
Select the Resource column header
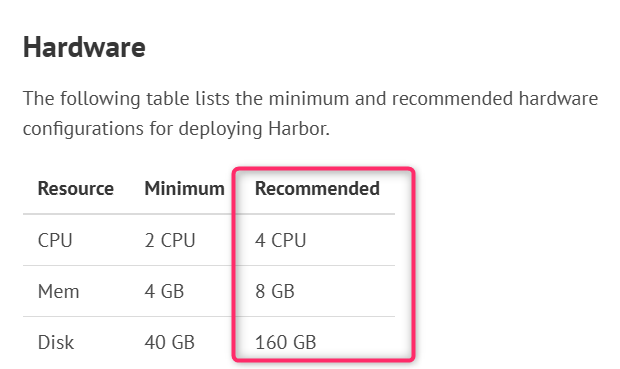(x=76, y=188)
